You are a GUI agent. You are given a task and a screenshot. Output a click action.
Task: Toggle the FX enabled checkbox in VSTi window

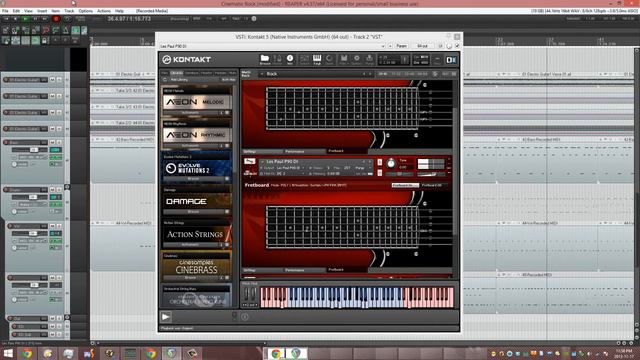click(x=457, y=46)
